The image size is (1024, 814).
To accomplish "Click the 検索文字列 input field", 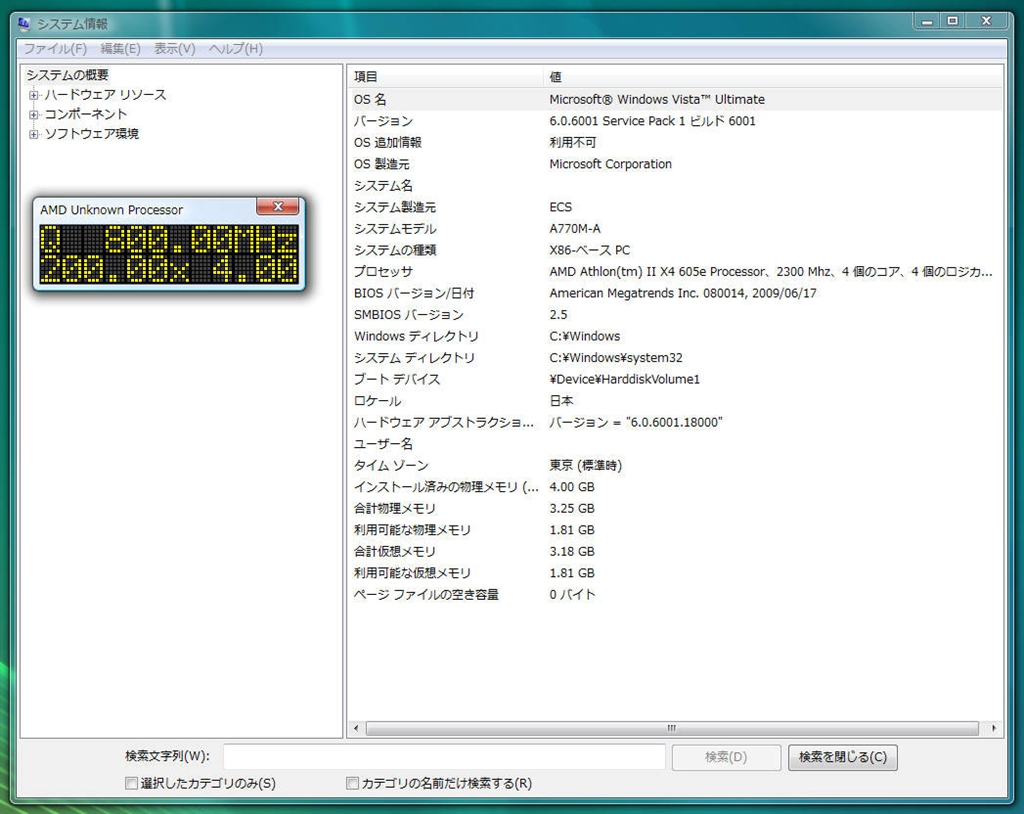I will [444, 757].
